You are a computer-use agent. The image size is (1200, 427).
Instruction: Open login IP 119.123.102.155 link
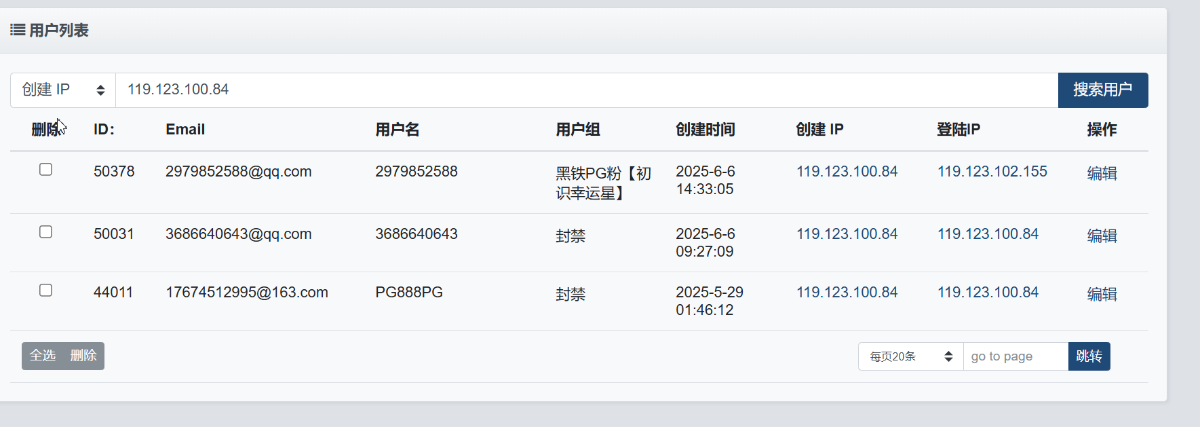(992, 172)
